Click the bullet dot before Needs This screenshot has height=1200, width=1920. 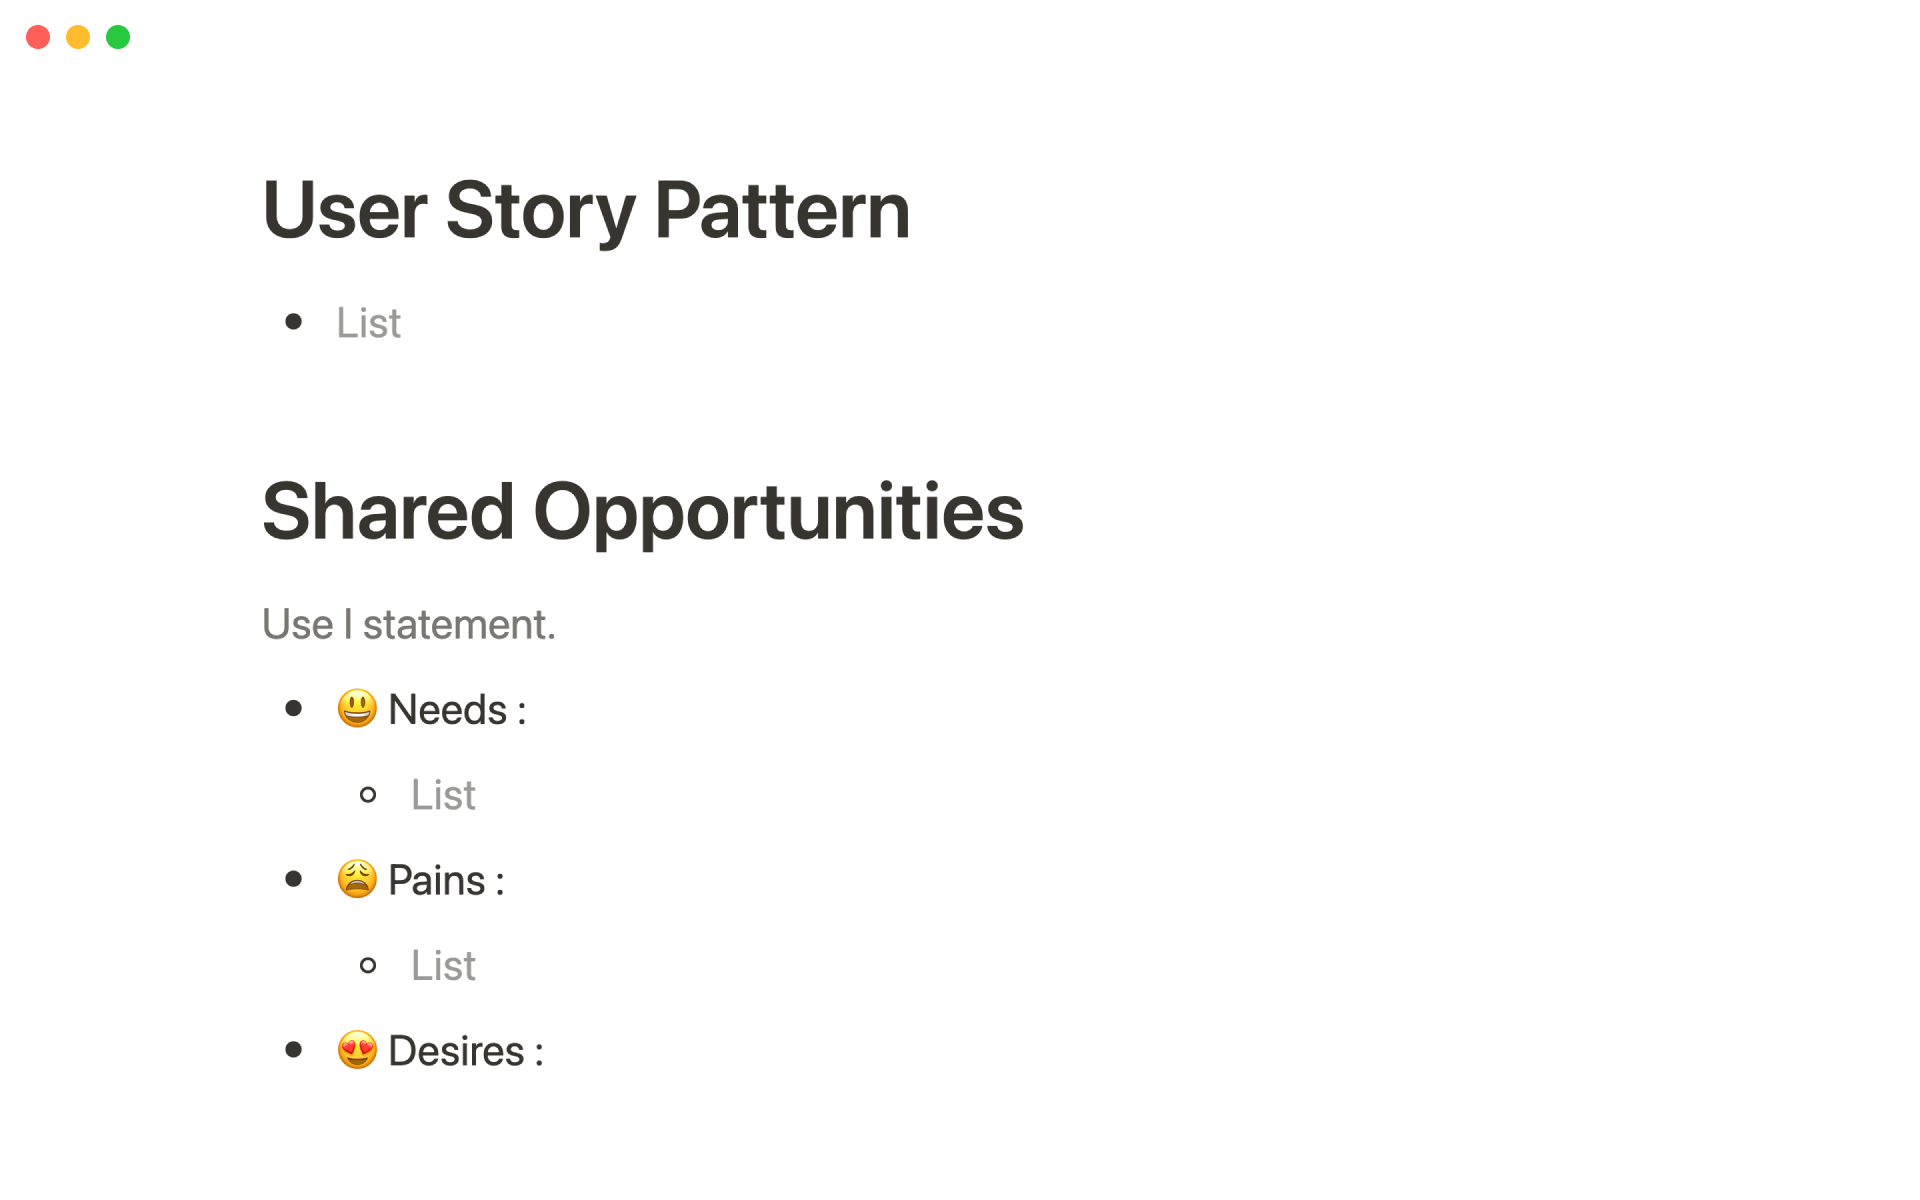pyautogui.click(x=293, y=709)
